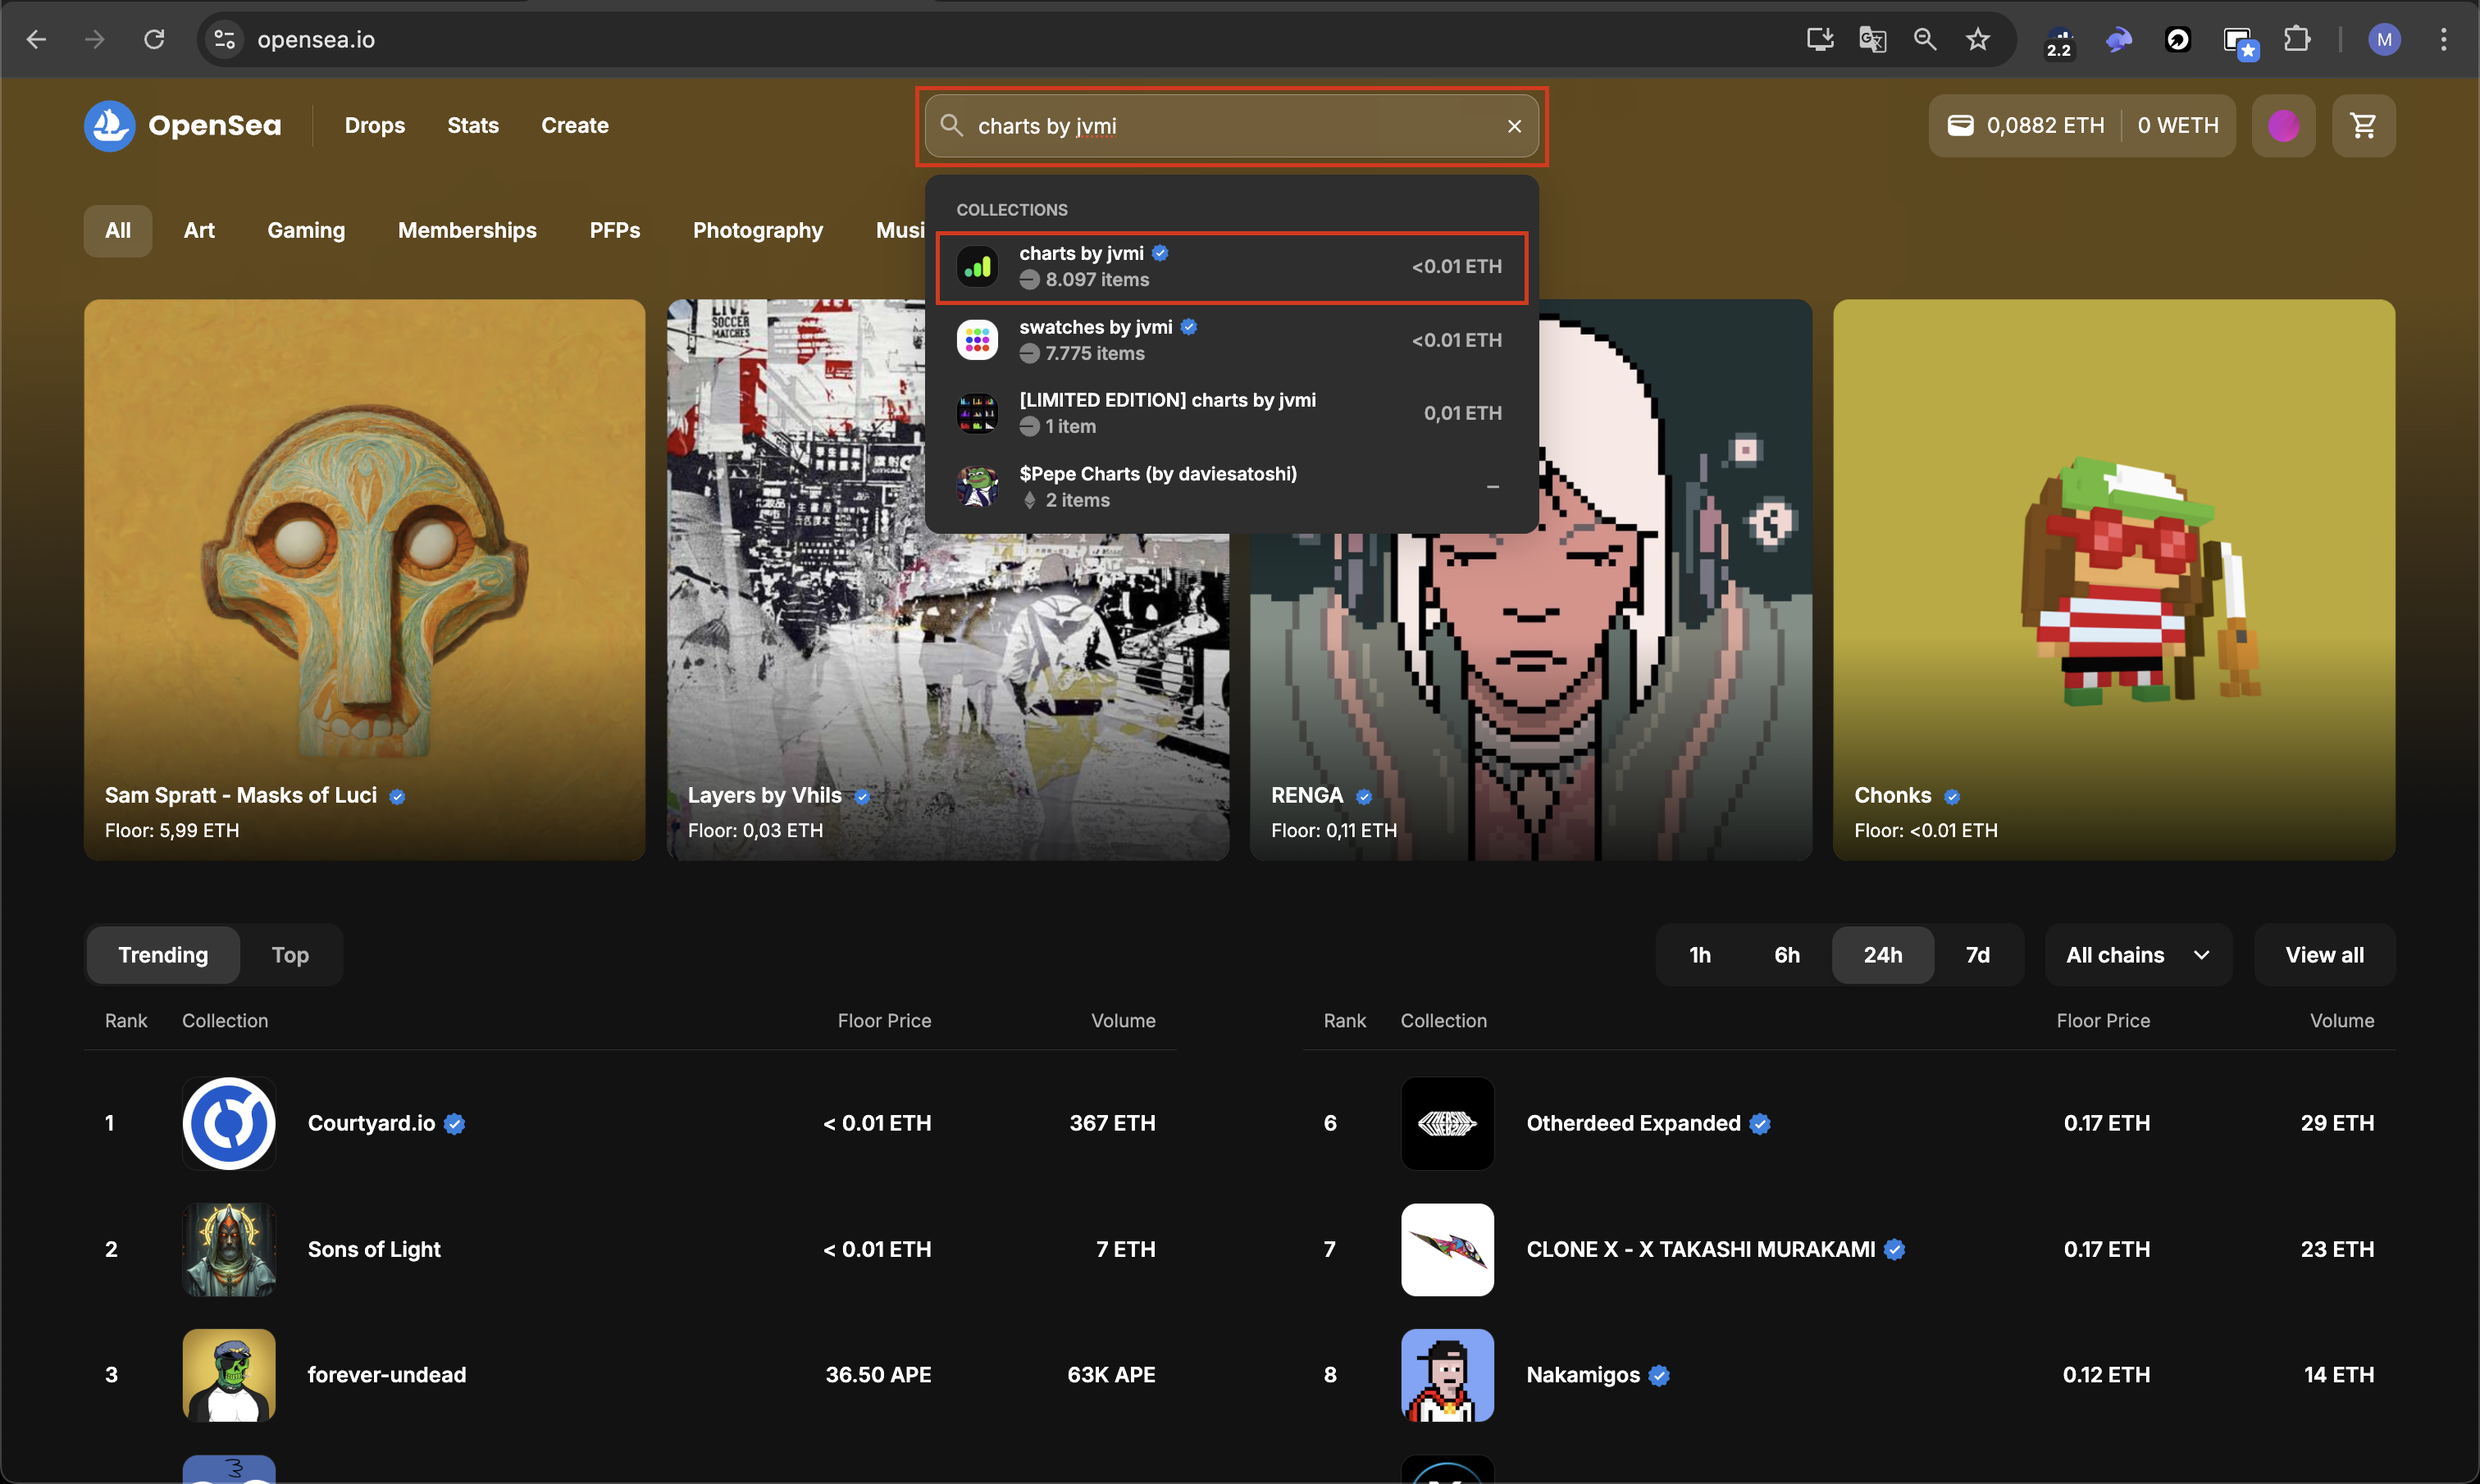Click the charts by jvmi collection icon
This screenshot has width=2480, height=1484.
click(977, 267)
